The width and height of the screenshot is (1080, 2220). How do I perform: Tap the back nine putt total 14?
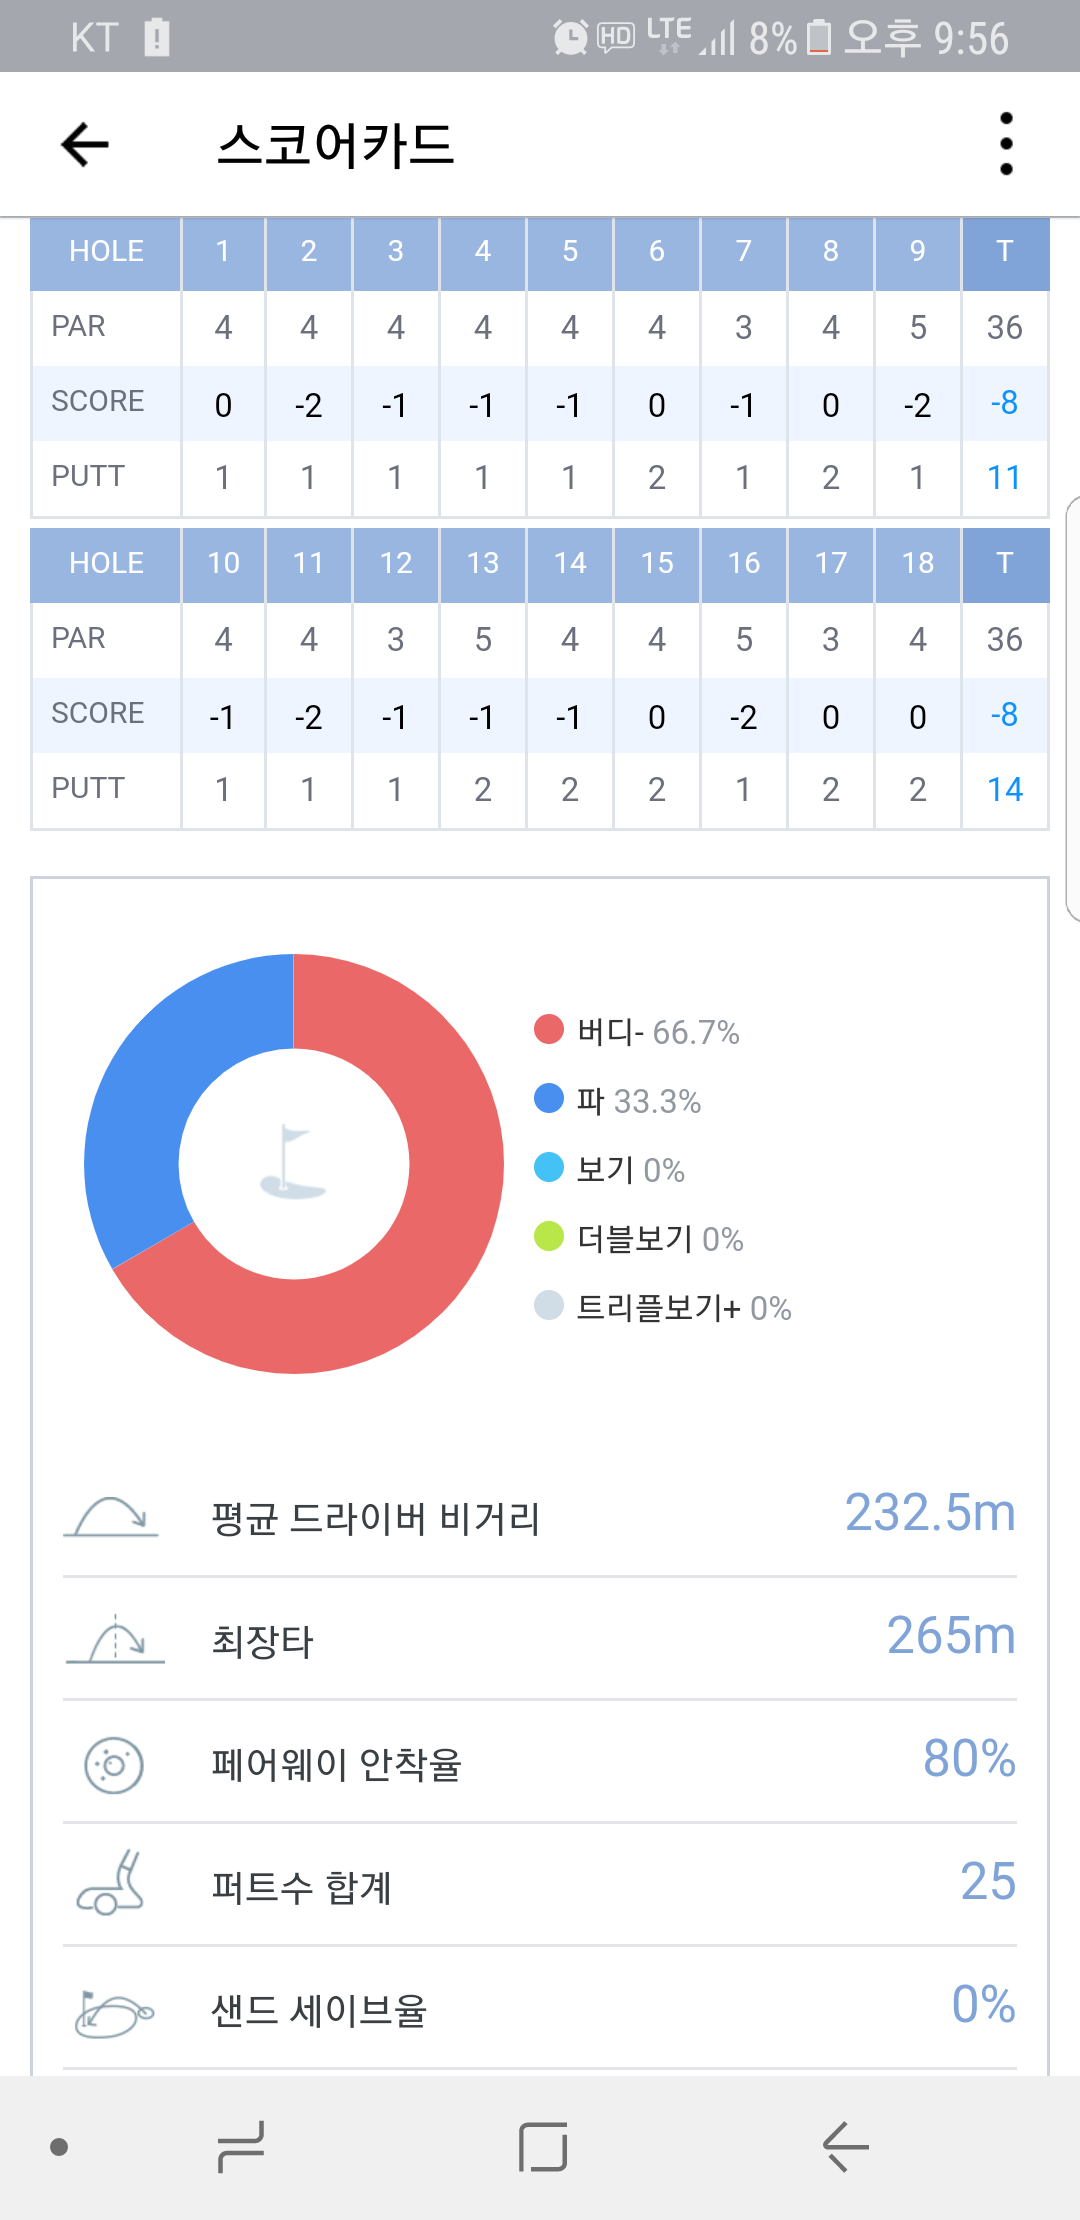[1004, 790]
